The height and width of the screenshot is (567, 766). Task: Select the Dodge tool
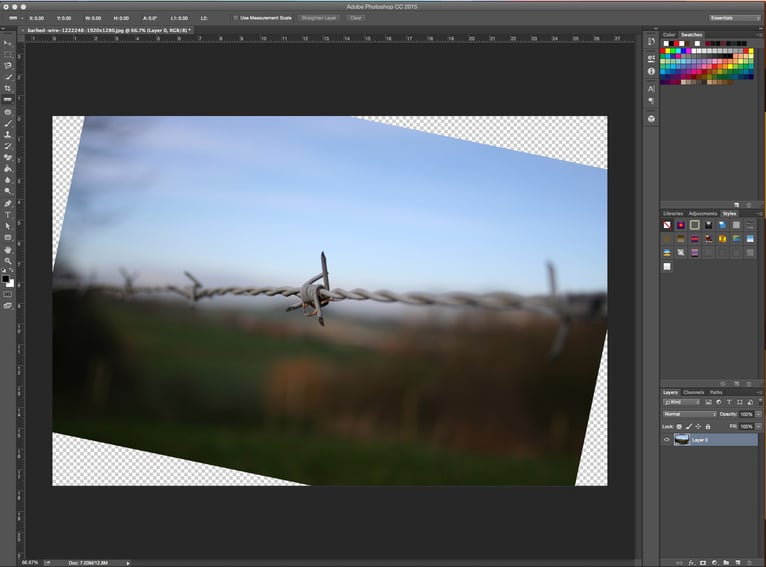tap(8, 191)
